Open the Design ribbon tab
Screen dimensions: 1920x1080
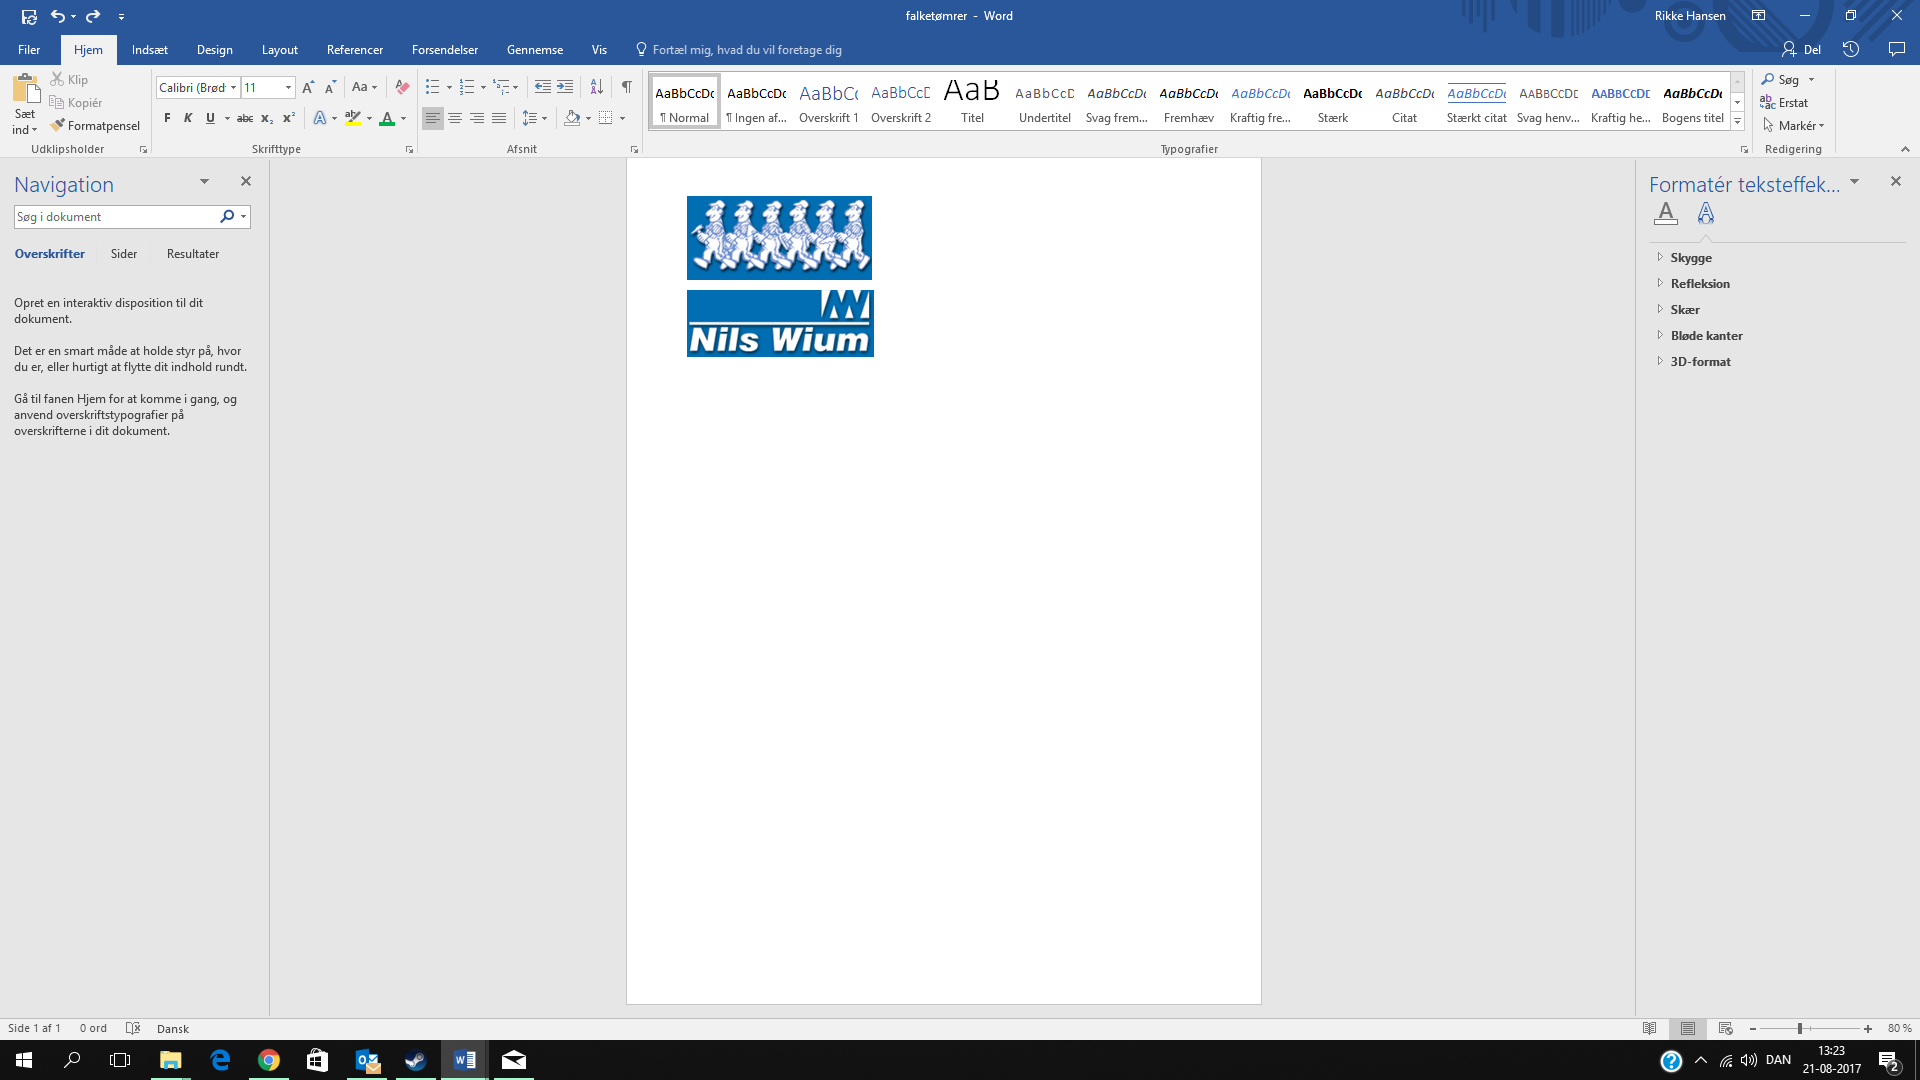[x=214, y=49]
